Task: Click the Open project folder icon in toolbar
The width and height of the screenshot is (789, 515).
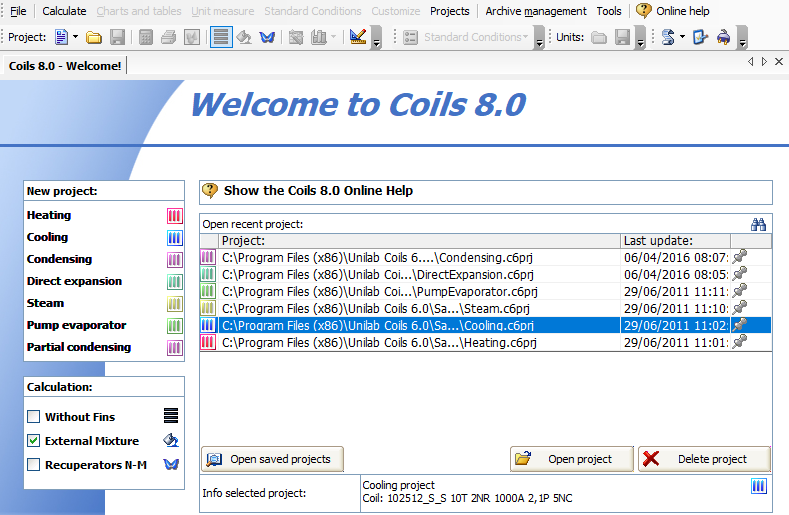Action: [94, 37]
